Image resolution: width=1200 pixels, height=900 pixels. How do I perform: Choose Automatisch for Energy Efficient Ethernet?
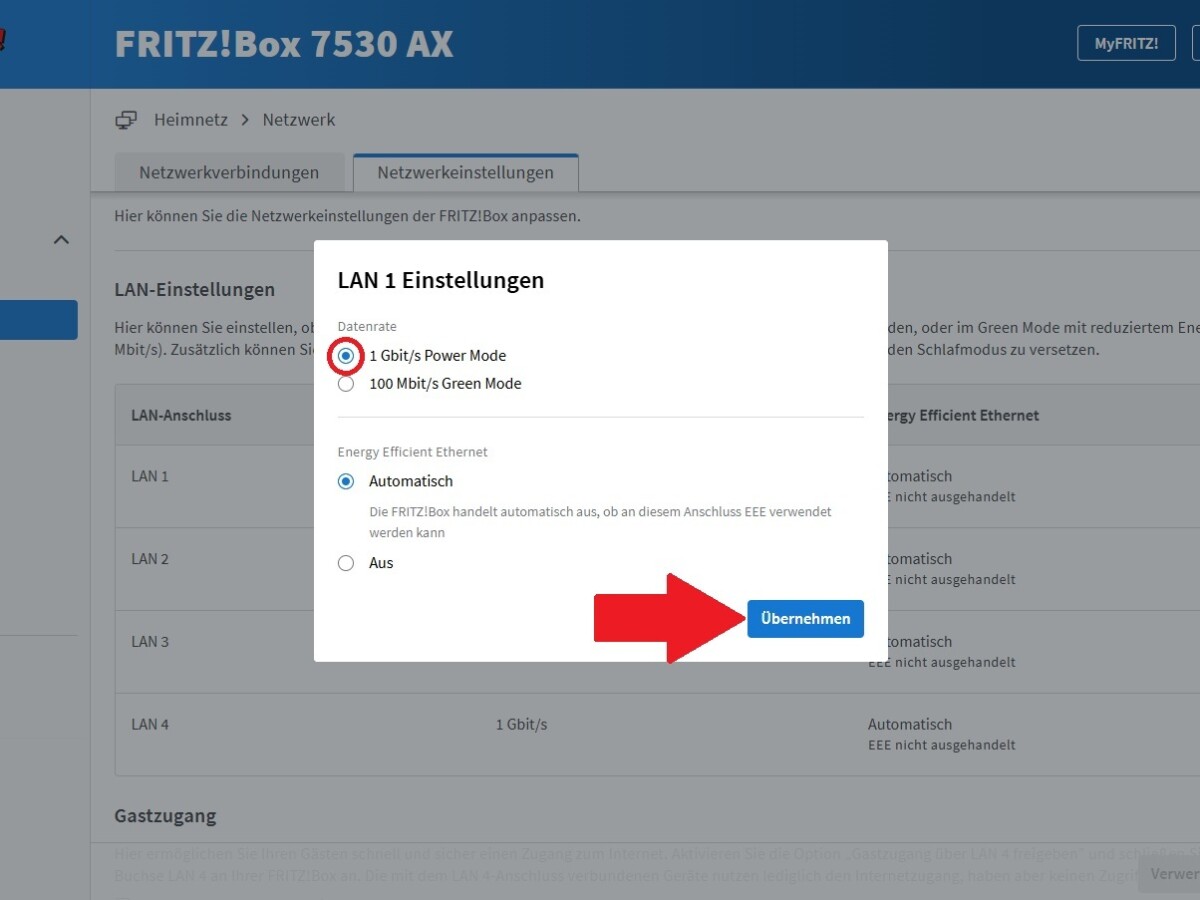tap(346, 481)
